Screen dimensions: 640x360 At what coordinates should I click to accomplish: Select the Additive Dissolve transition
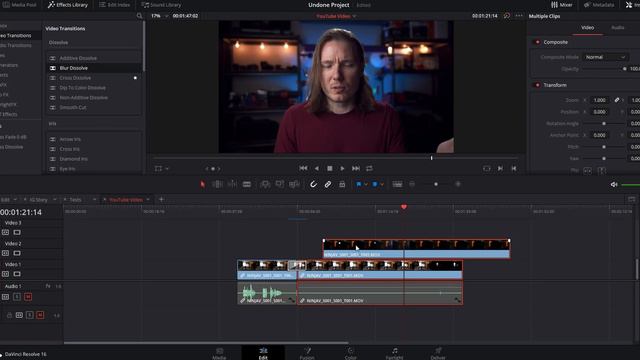point(94,58)
